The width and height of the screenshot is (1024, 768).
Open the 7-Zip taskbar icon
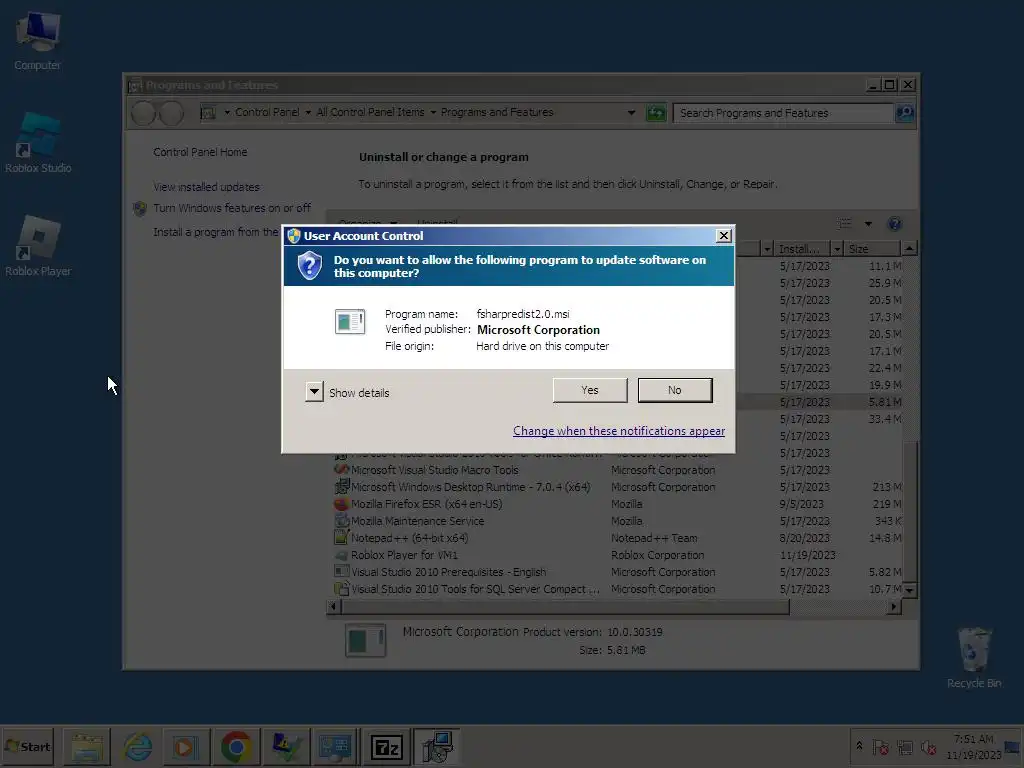(x=386, y=747)
